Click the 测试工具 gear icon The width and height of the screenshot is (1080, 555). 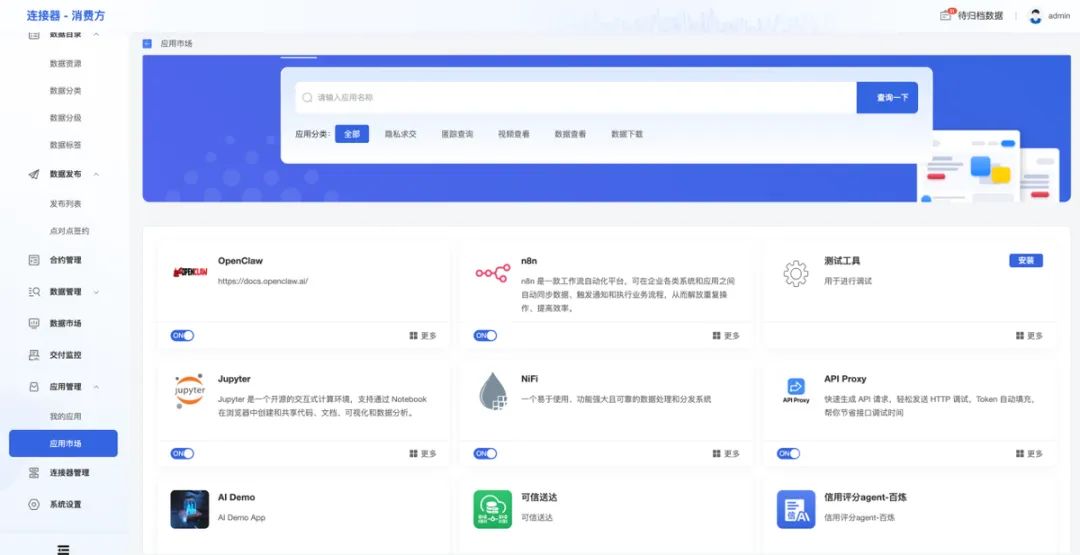pyautogui.click(x=796, y=273)
